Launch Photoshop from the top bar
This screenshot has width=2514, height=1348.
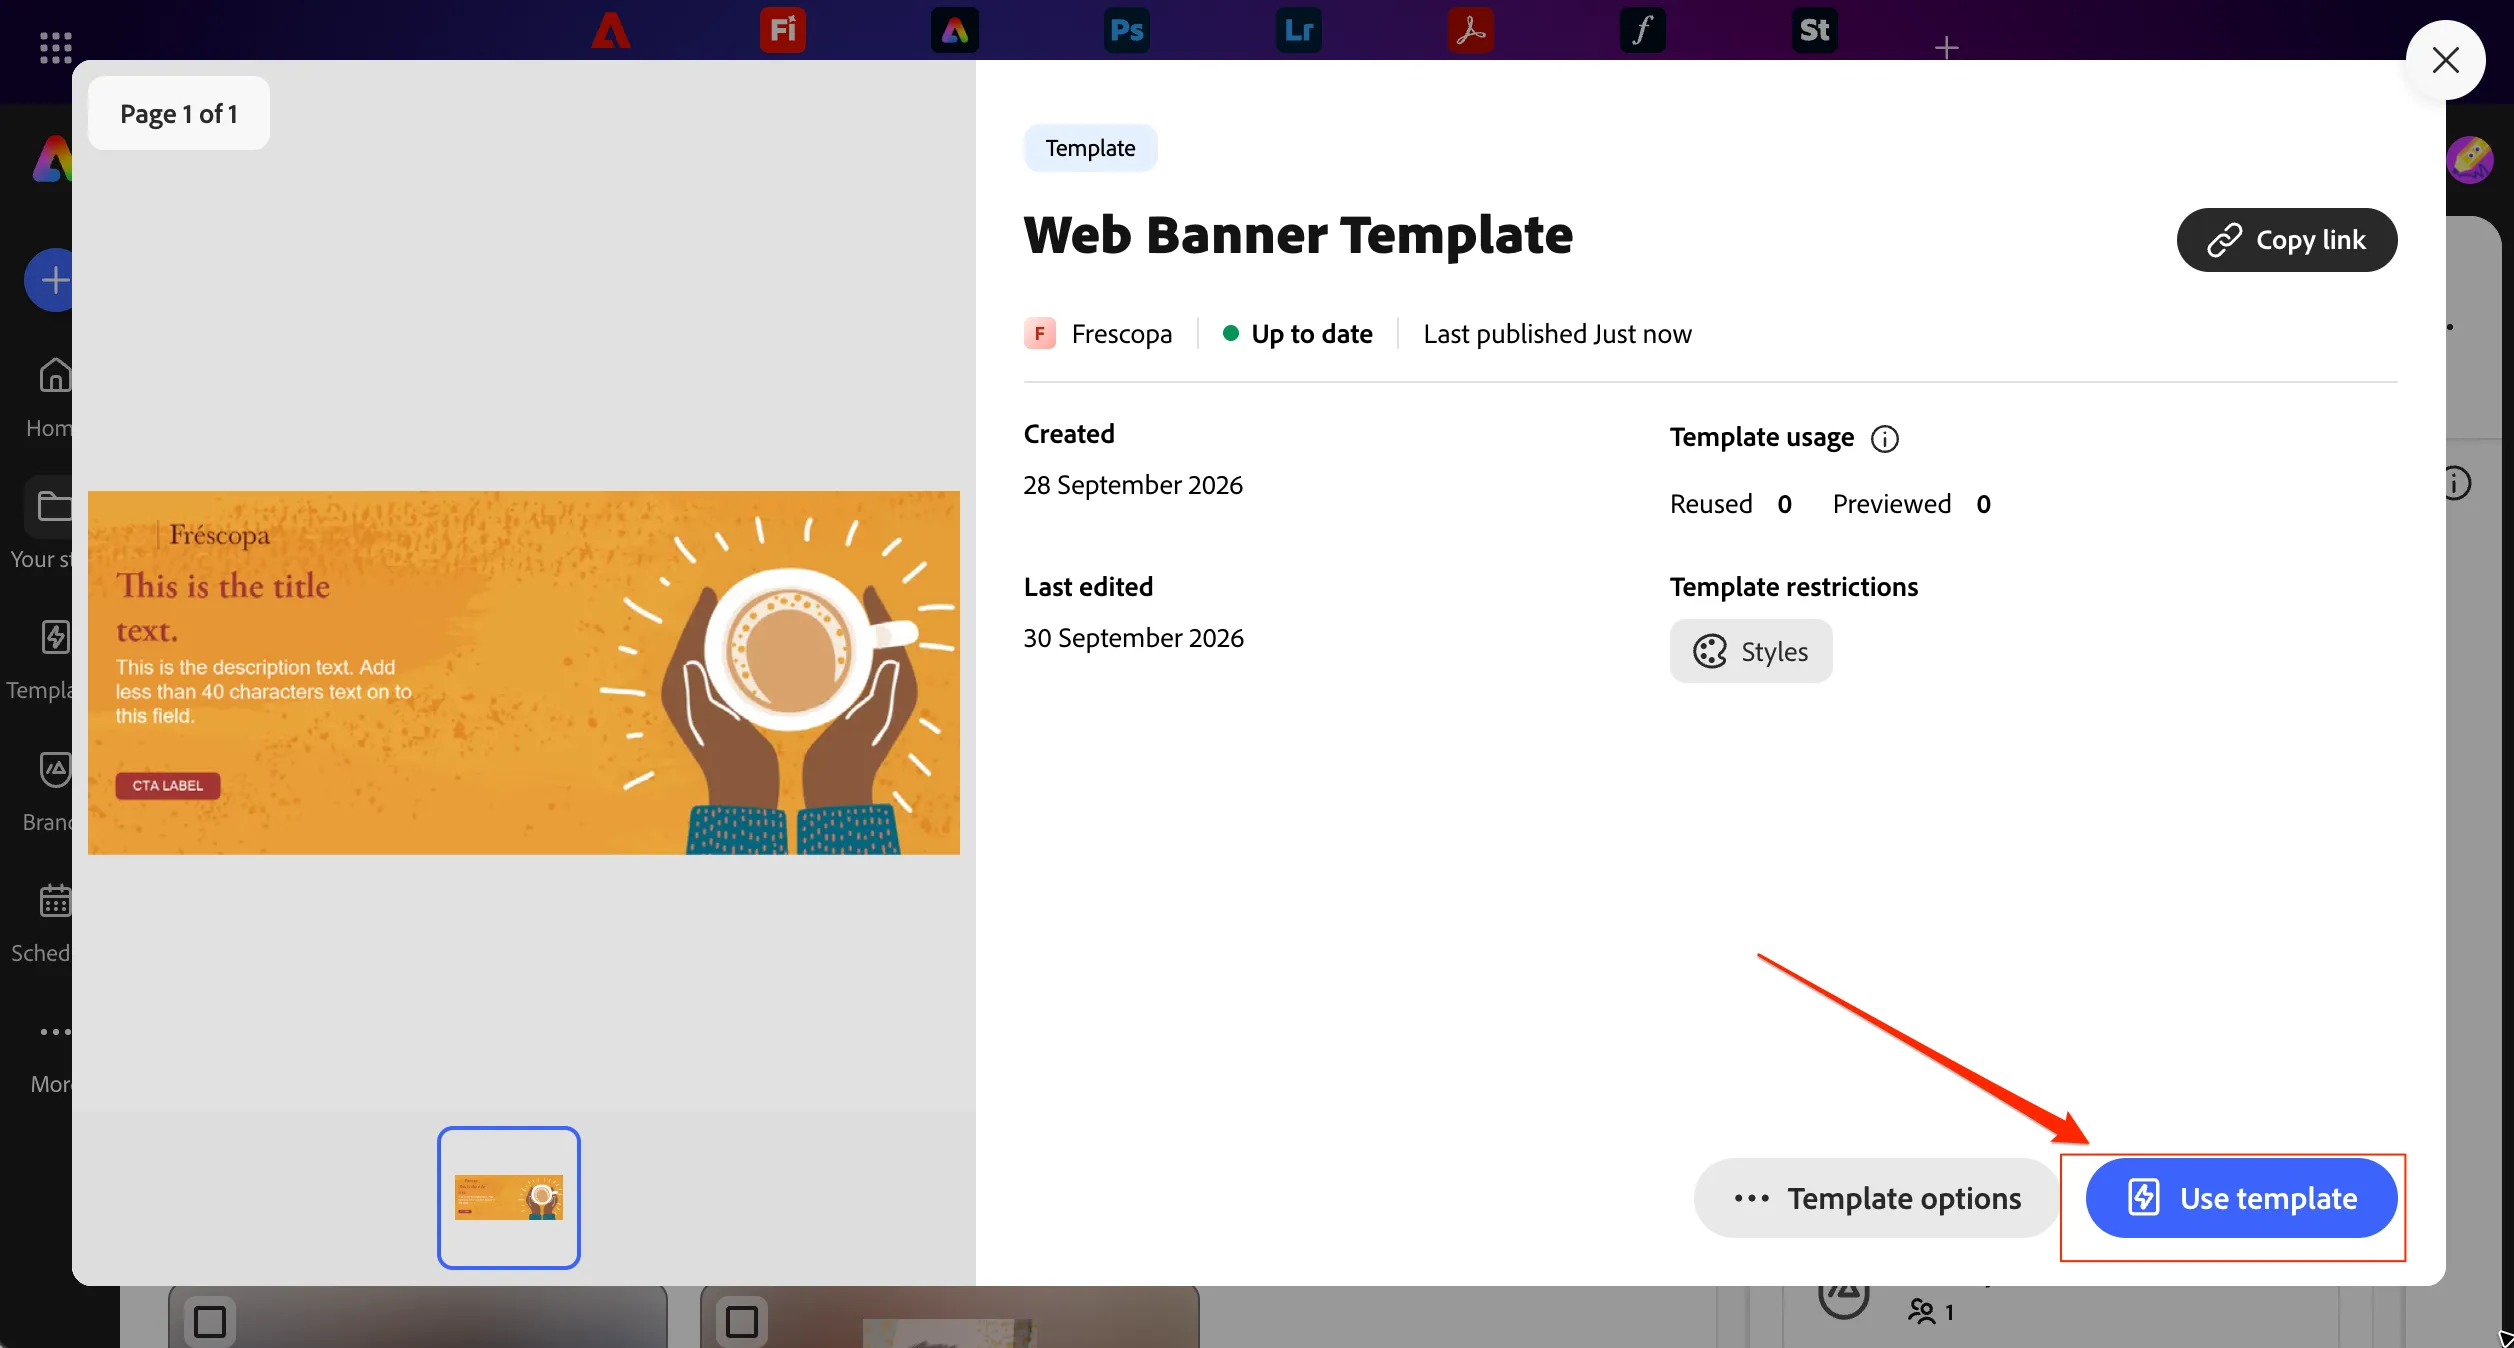click(1127, 30)
